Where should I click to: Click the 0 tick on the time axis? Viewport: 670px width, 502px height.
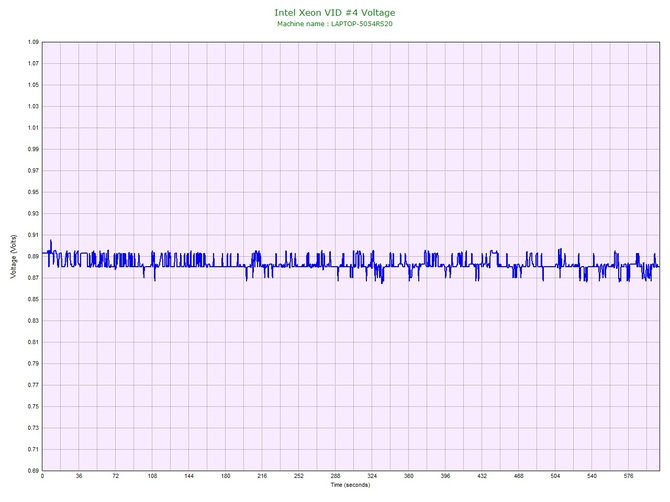click(x=43, y=477)
